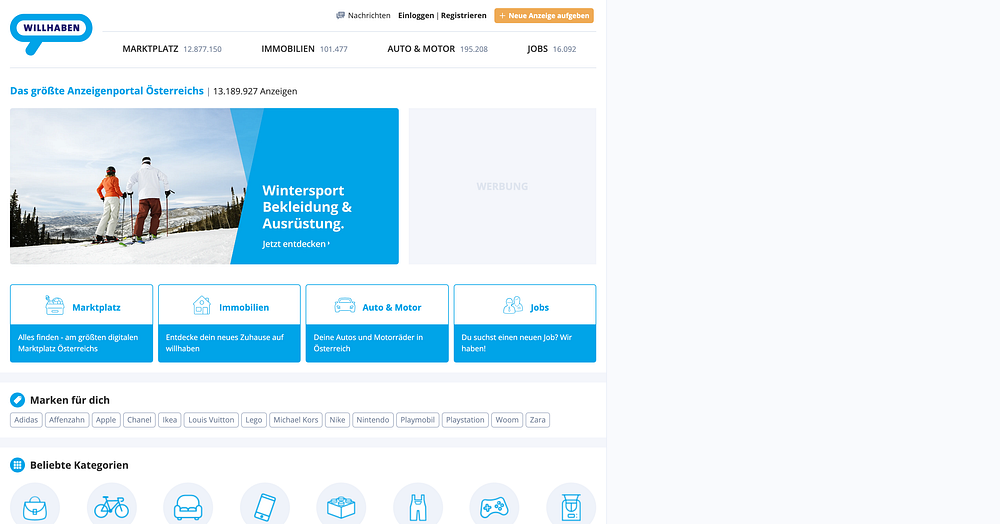Select the Adidas brand tag

coord(26,420)
